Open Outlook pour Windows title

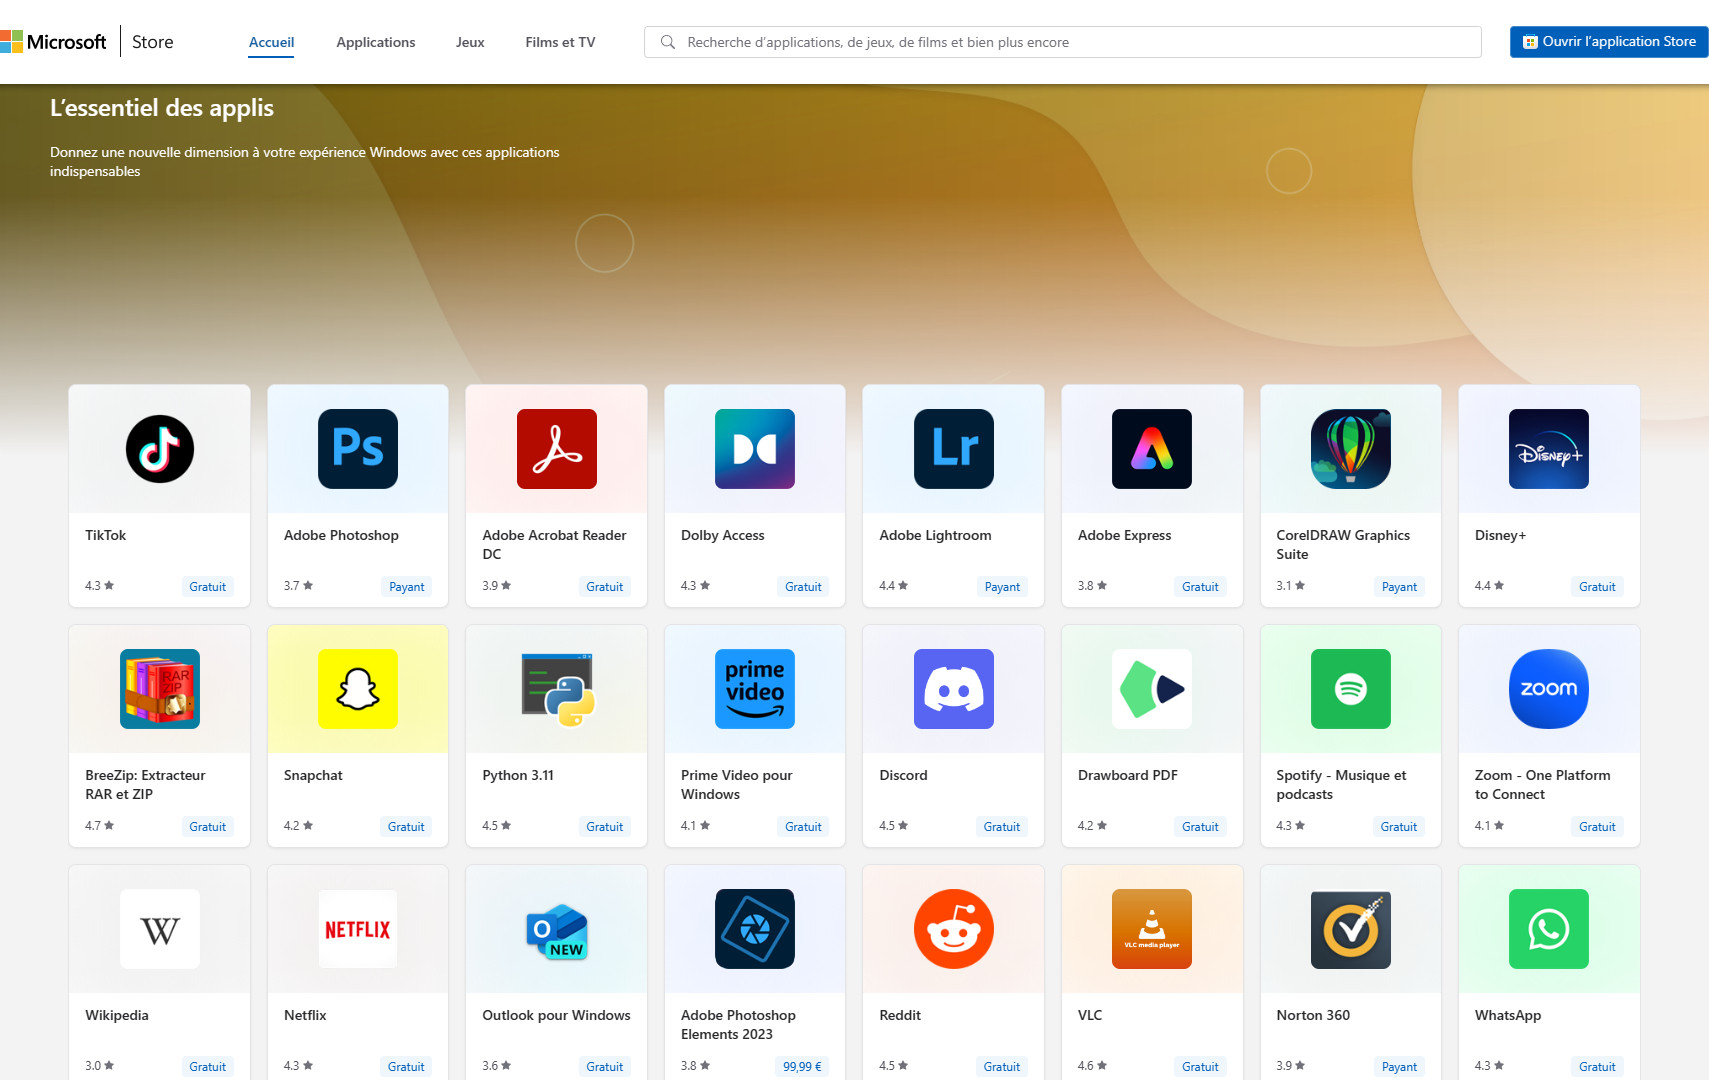(x=556, y=1015)
